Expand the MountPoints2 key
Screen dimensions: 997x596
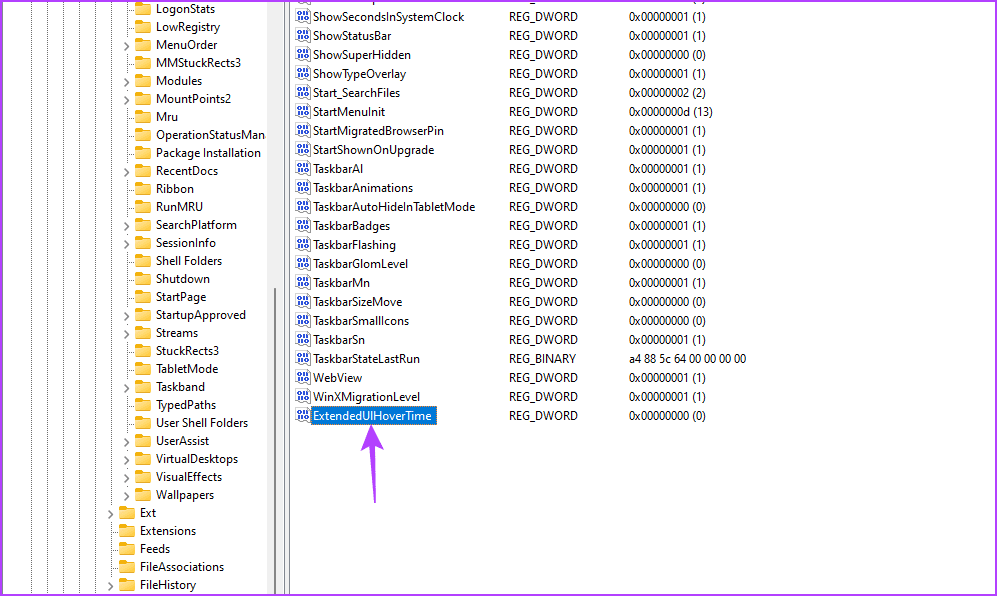(x=126, y=100)
